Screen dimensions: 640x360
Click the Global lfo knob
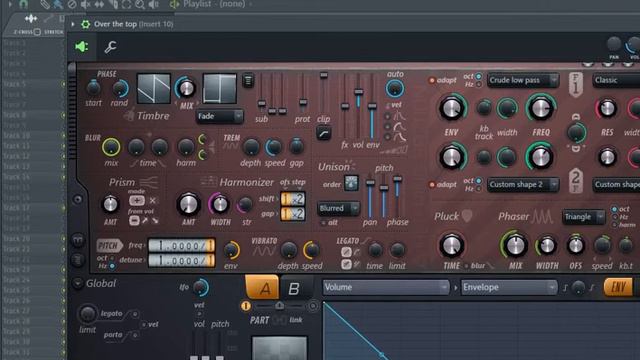coord(200,288)
